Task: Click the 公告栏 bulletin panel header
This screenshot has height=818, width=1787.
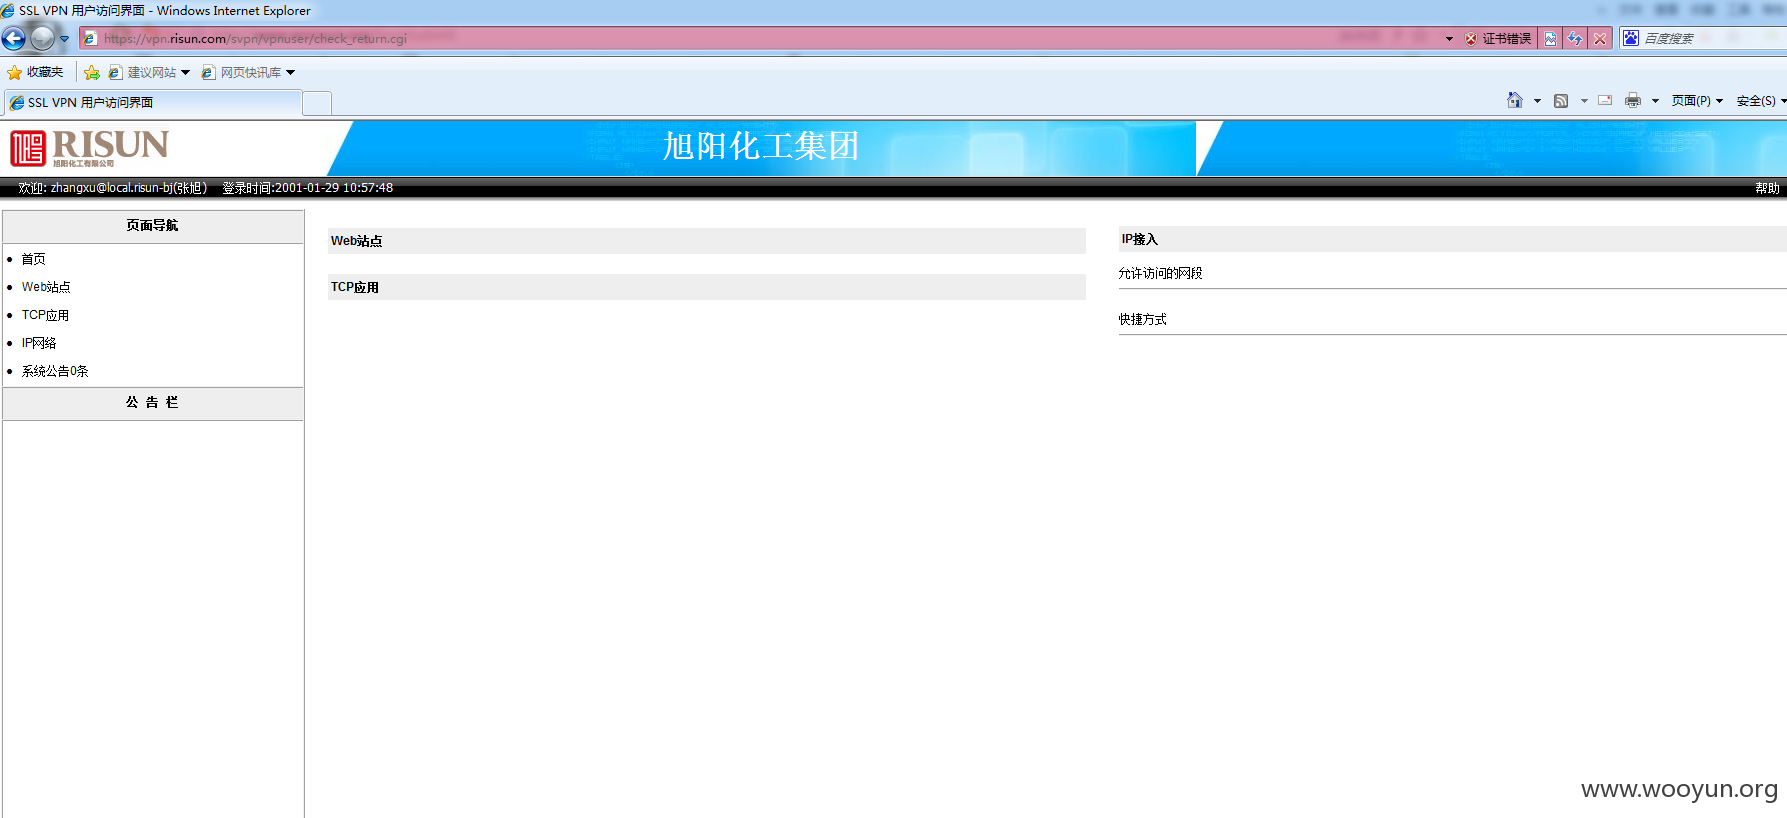Action: point(153,403)
